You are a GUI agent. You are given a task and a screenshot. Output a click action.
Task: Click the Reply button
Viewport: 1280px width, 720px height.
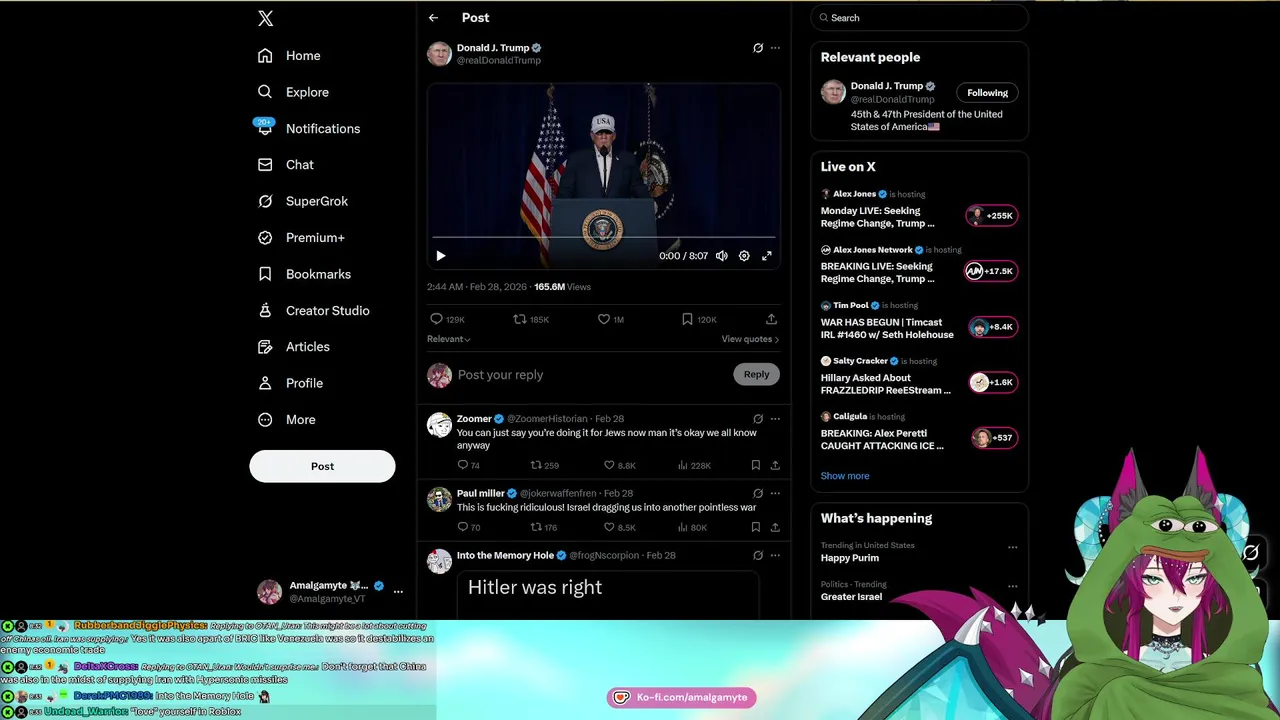click(756, 374)
